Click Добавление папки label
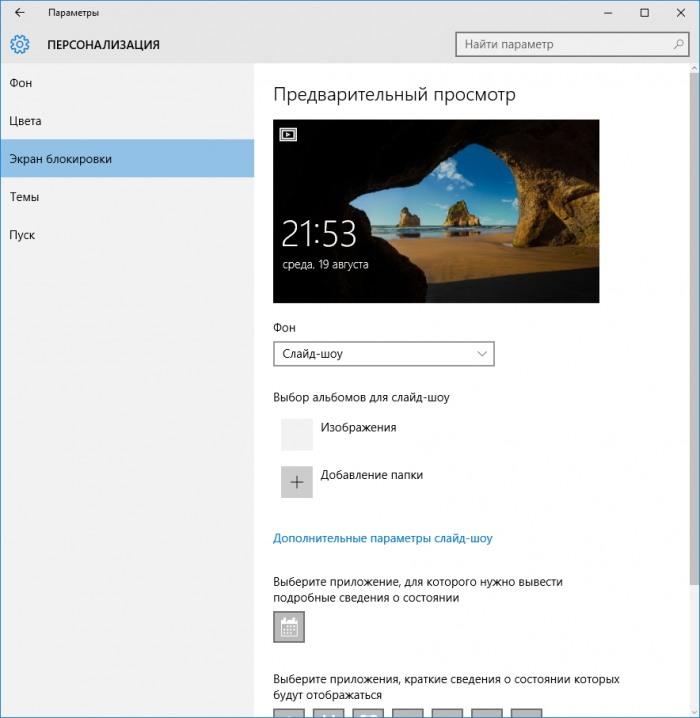The height and width of the screenshot is (718, 700). click(372, 475)
